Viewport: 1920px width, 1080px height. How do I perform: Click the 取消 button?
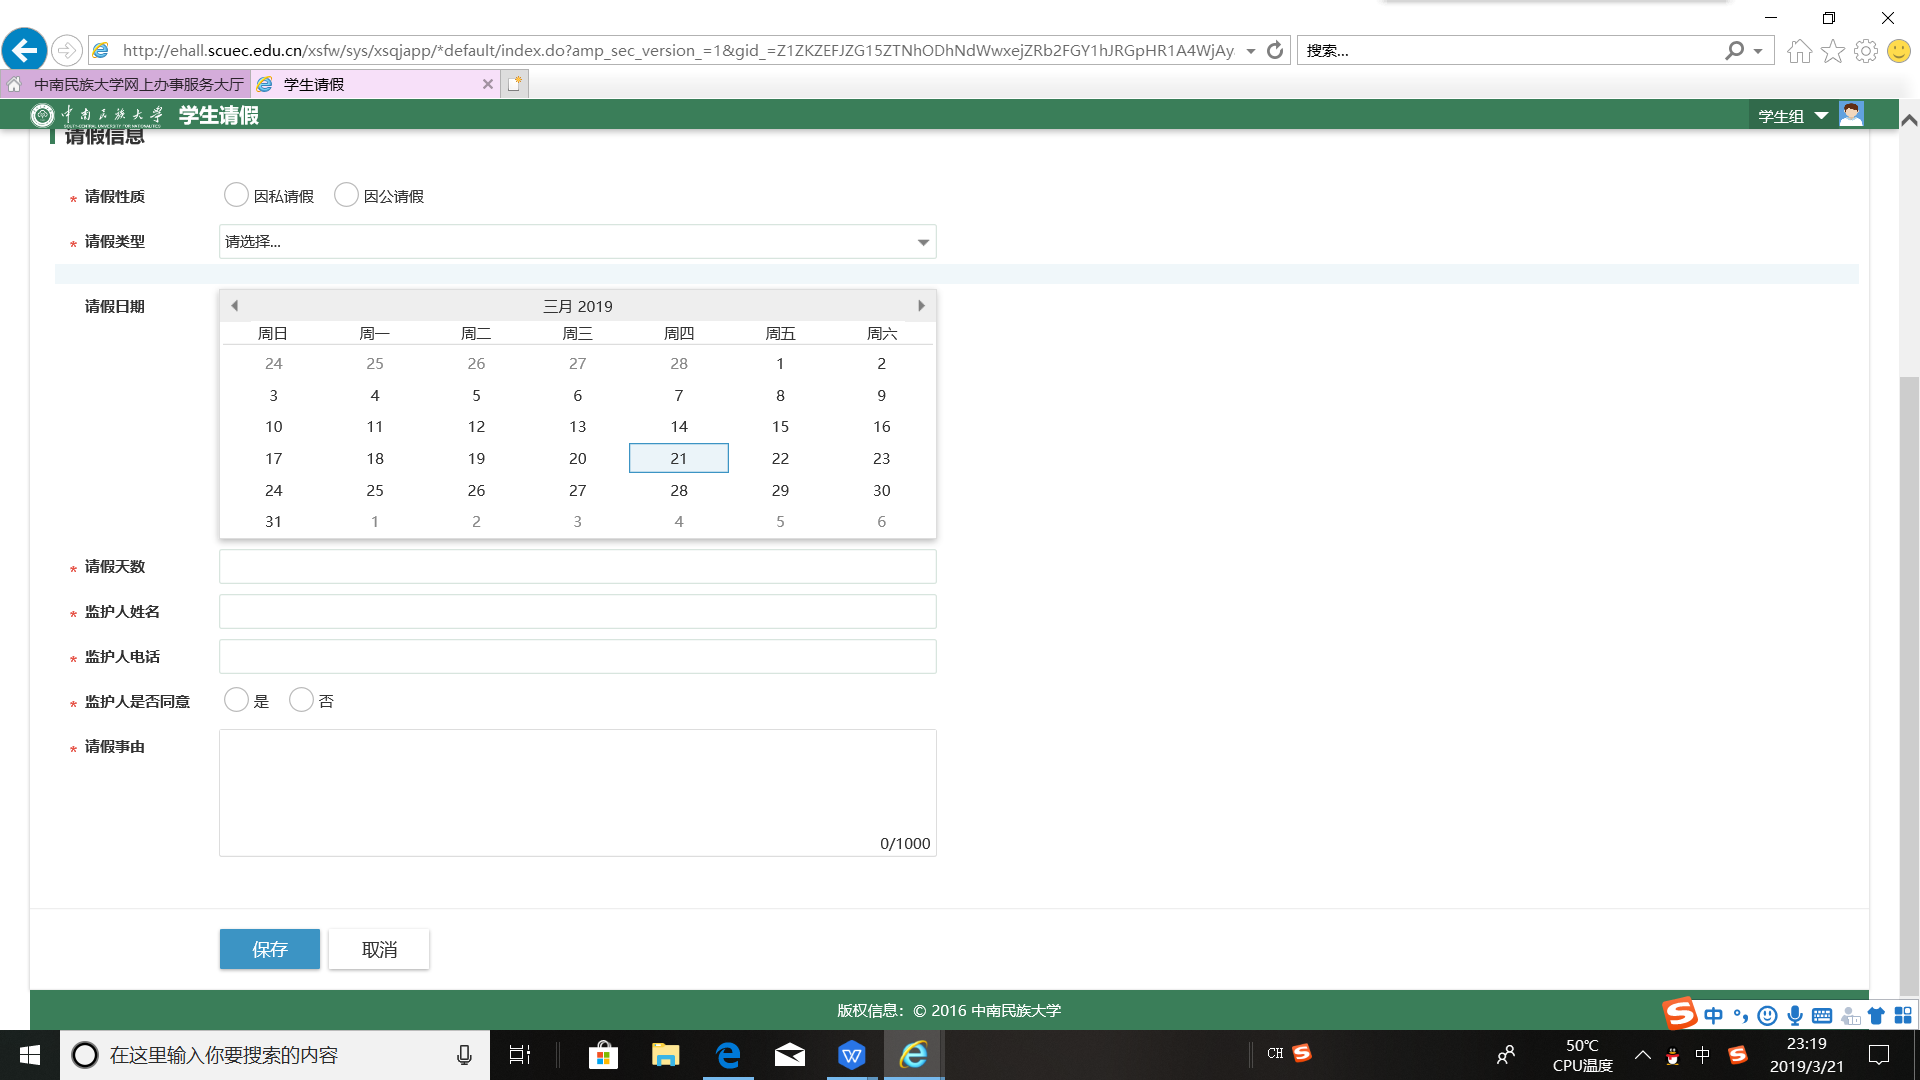(x=379, y=949)
